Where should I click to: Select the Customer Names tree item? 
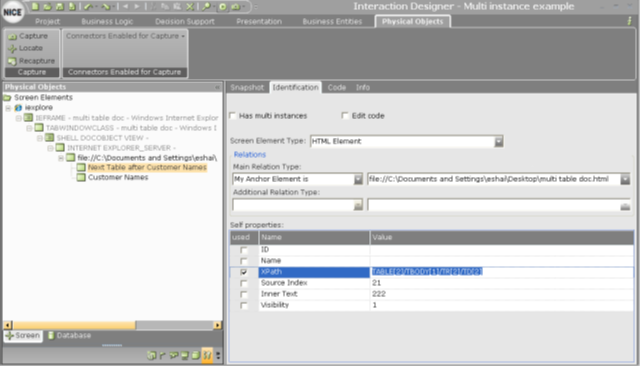[x=118, y=177]
